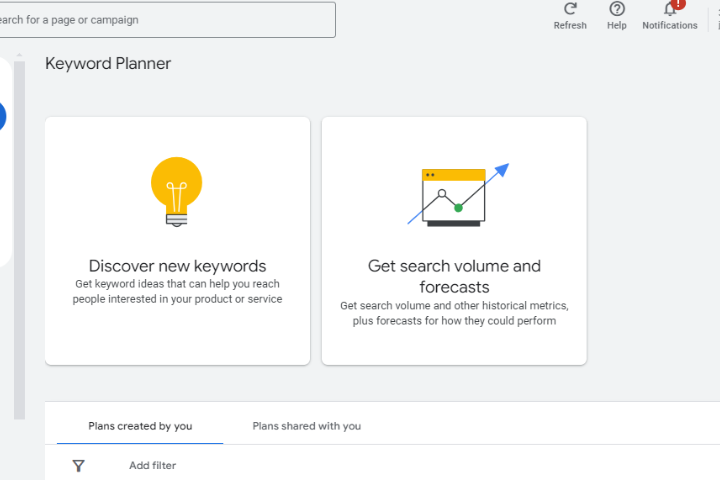Screen dimensions: 720x480
Task: Click the Refresh icon in the top bar
Action: click(x=570, y=9)
